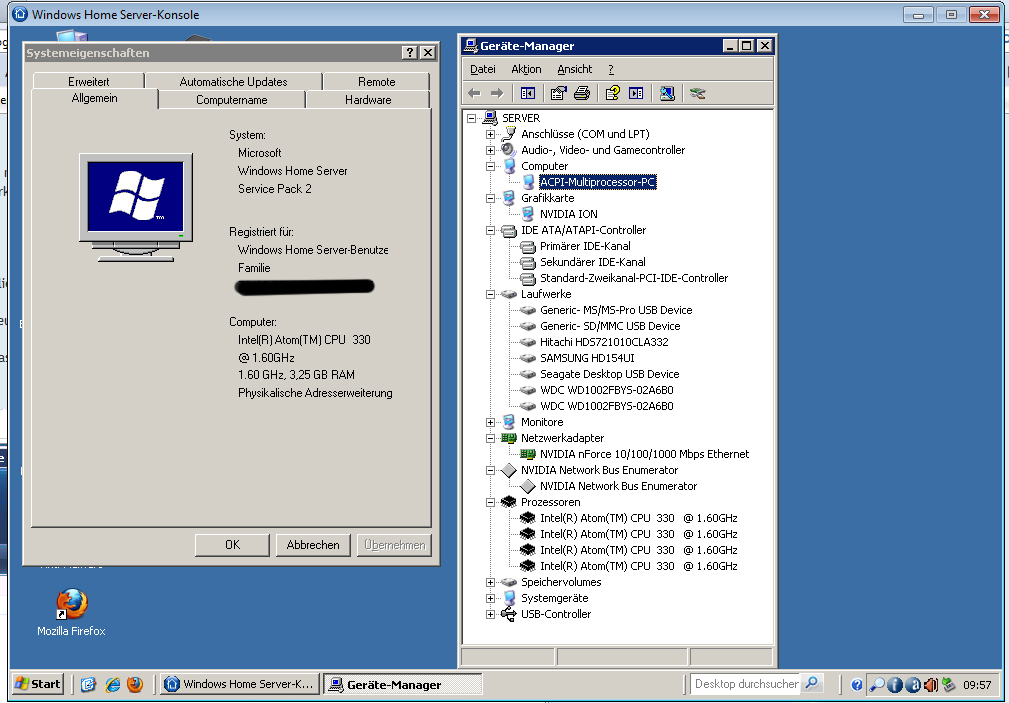This screenshot has width=1009, height=703.
Task: Click the USB-Controller icon
Action: coord(508,615)
